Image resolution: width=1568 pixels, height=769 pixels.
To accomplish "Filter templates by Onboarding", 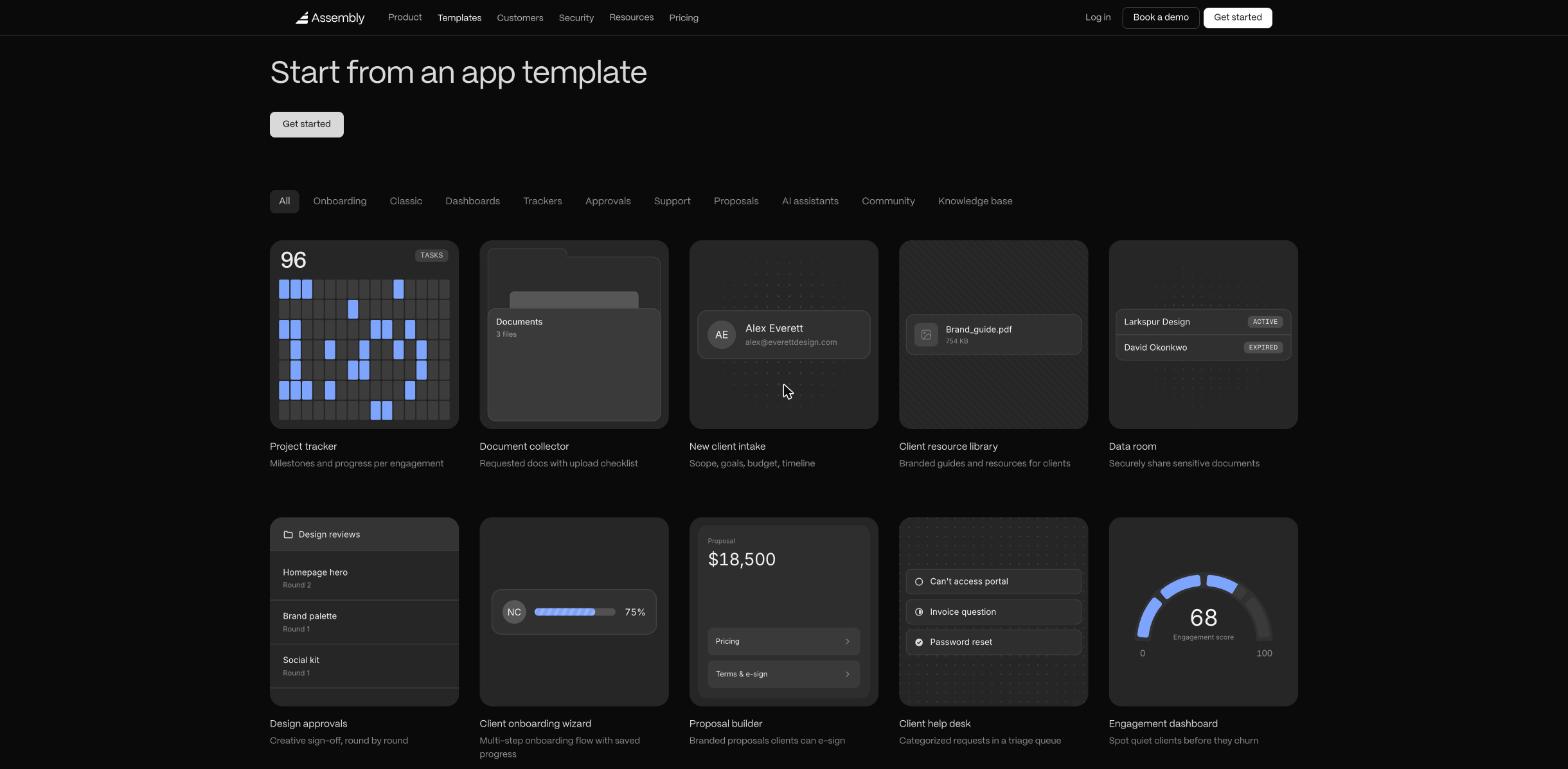I will pos(340,201).
